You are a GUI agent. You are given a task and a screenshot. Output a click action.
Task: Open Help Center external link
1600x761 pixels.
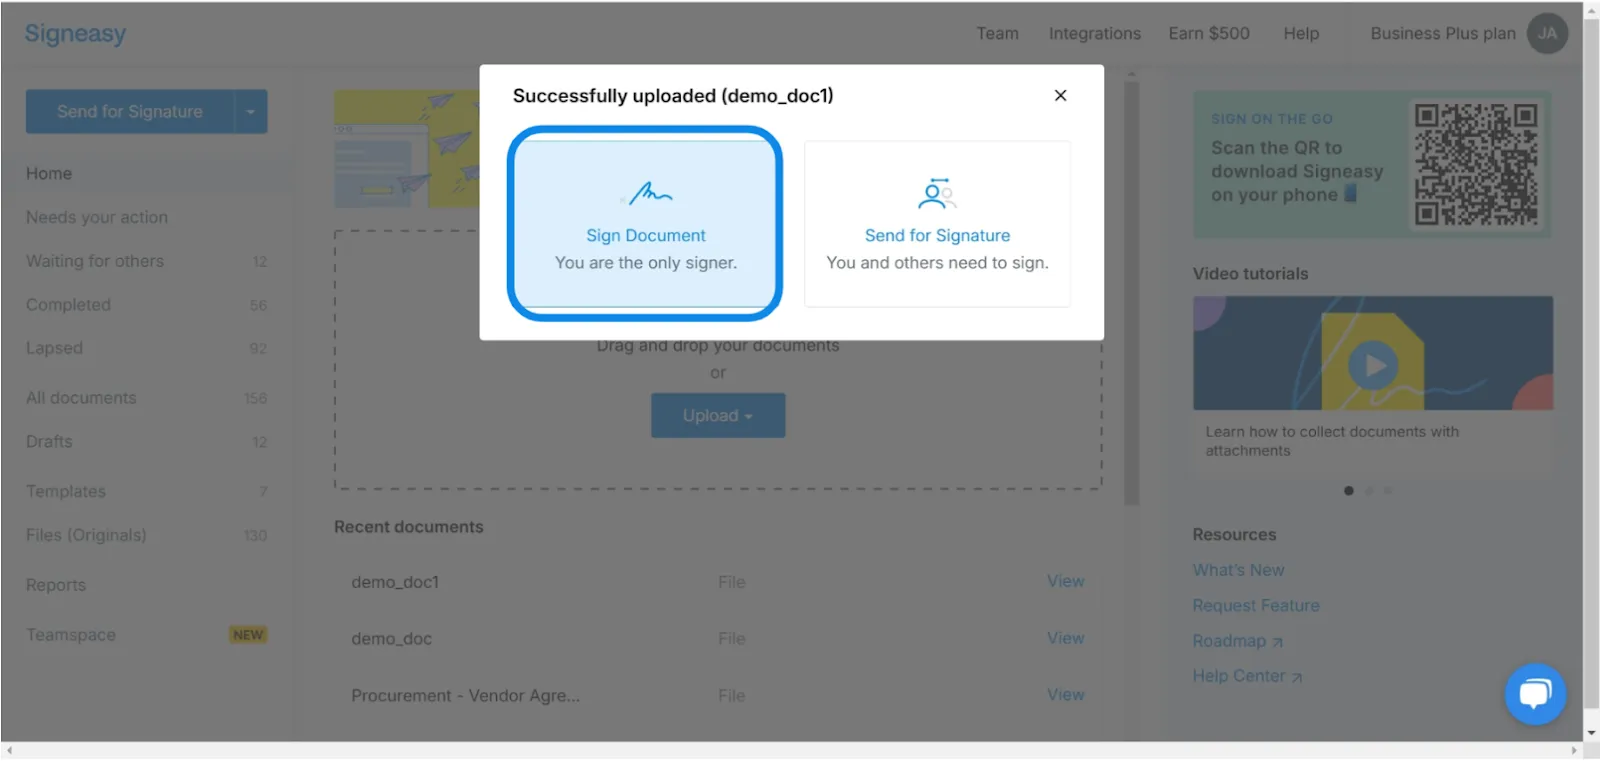click(1247, 676)
